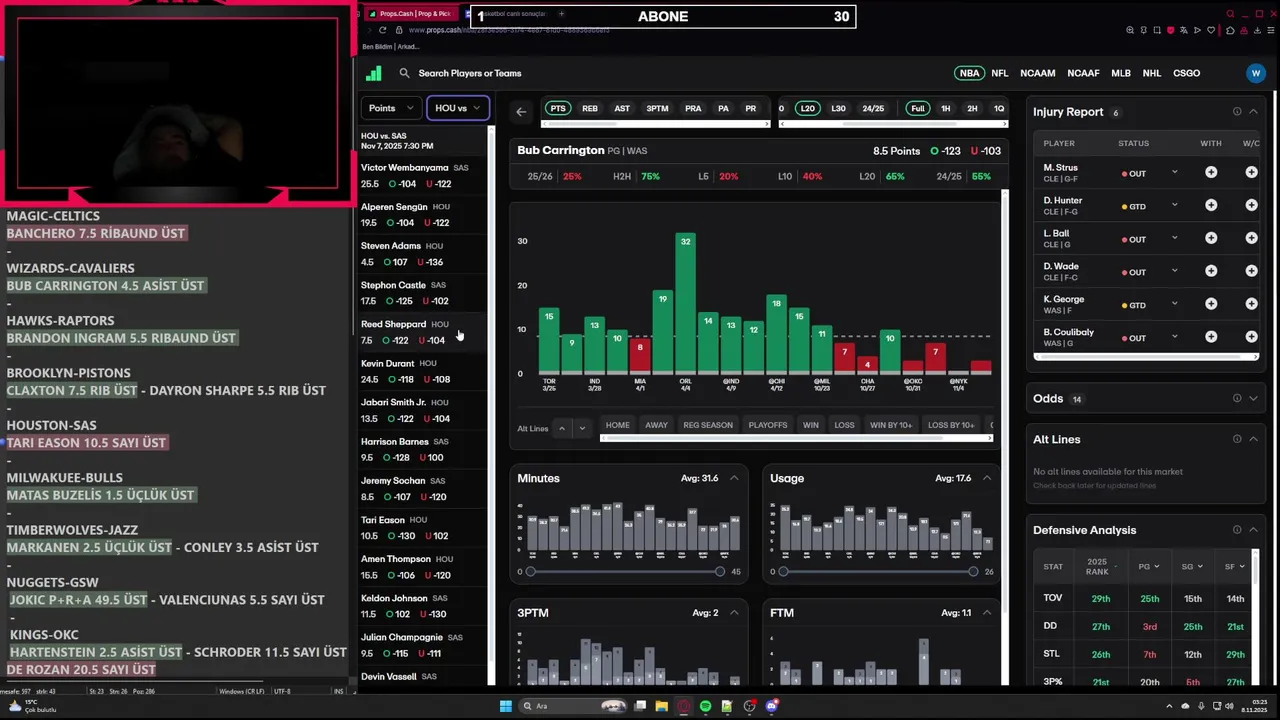Switch to NHL league tab

click(1152, 73)
